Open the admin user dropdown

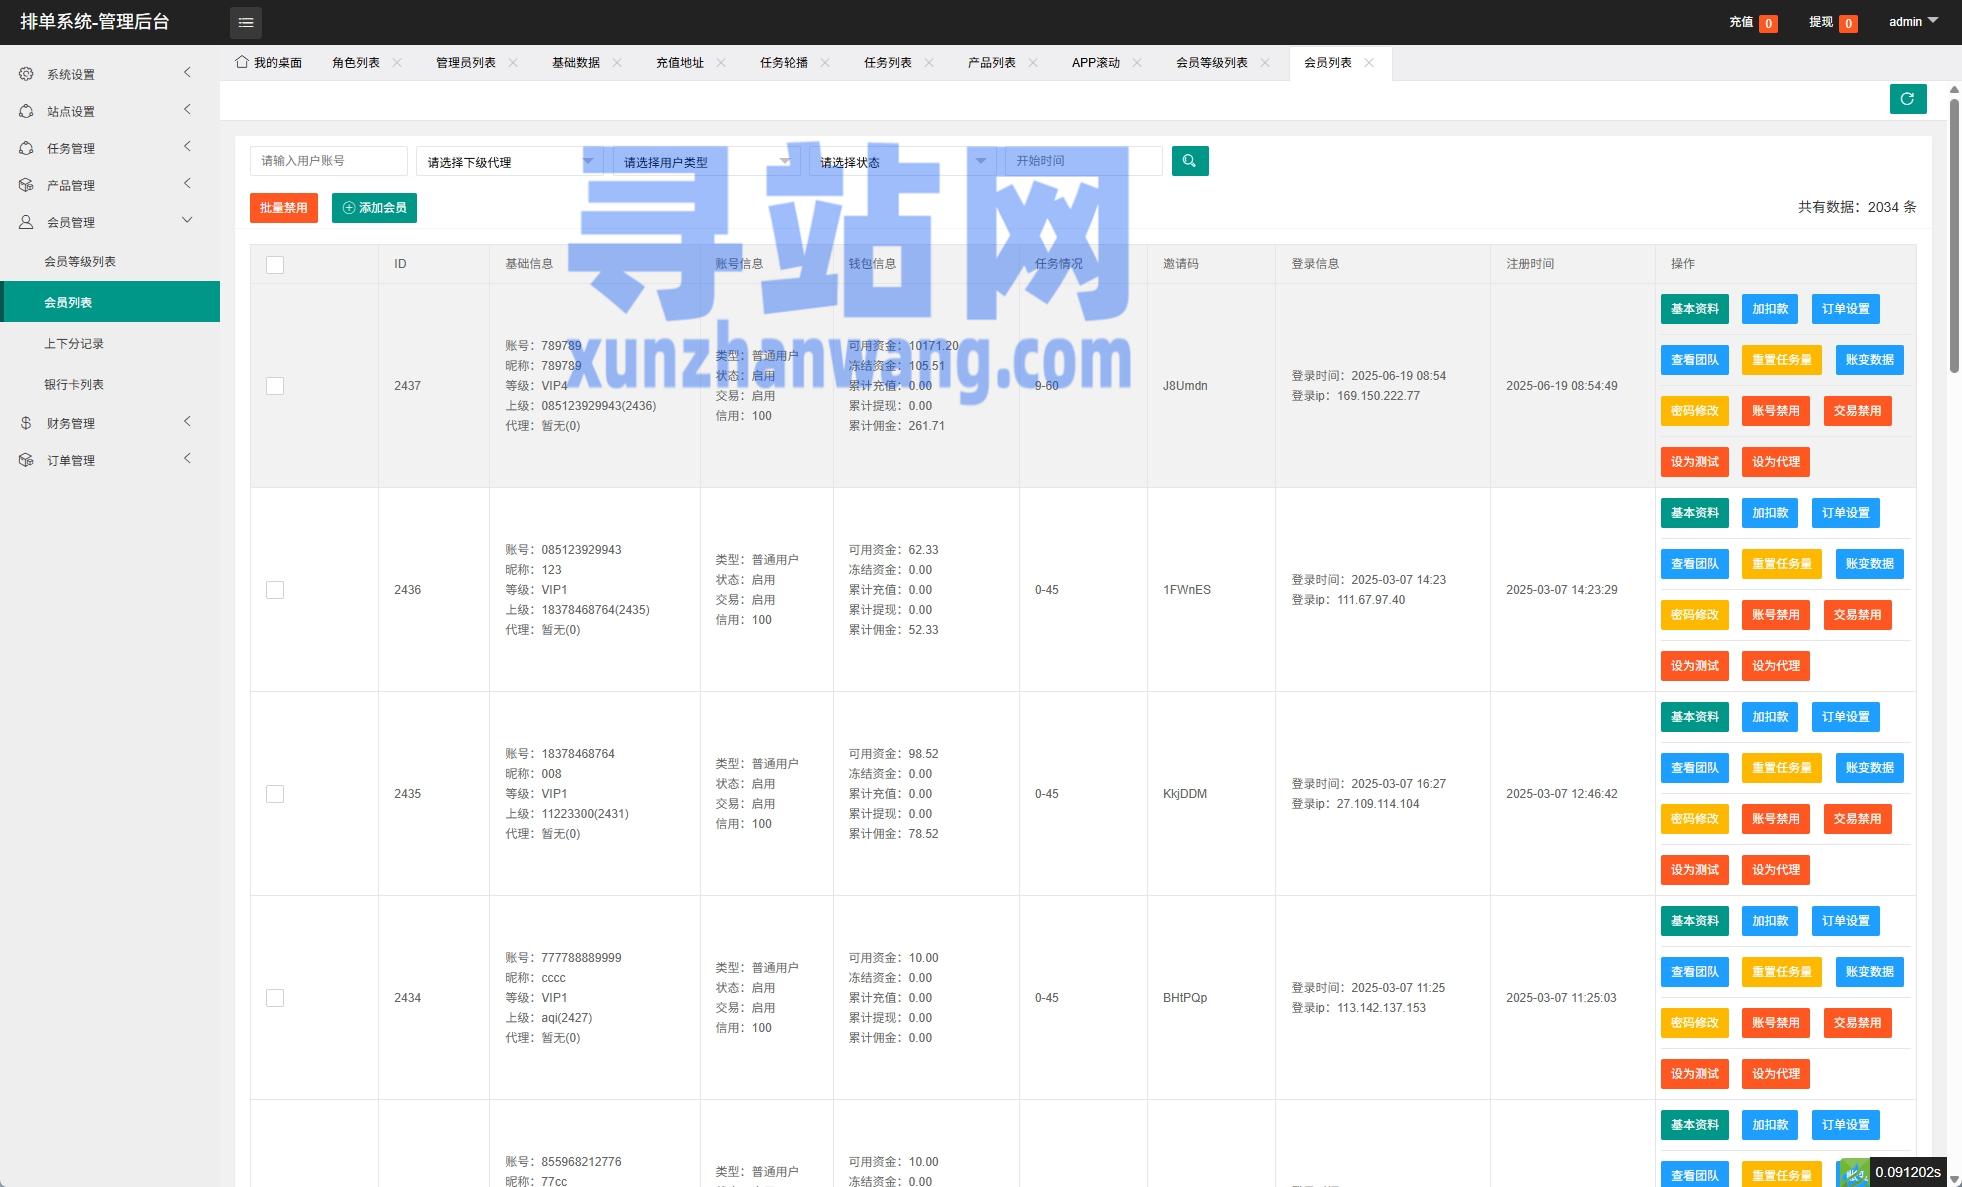[1913, 22]
